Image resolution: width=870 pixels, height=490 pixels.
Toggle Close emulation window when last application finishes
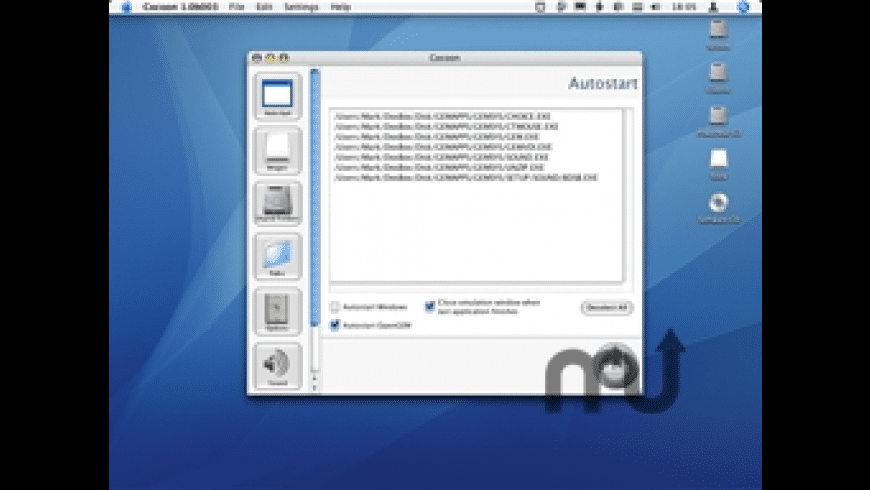coord(430,306)
